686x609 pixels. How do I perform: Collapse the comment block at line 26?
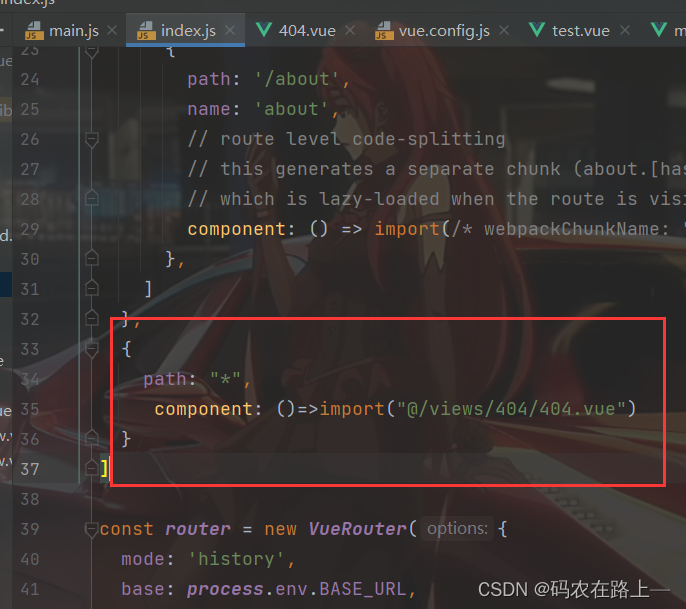(x=91, y=140)
